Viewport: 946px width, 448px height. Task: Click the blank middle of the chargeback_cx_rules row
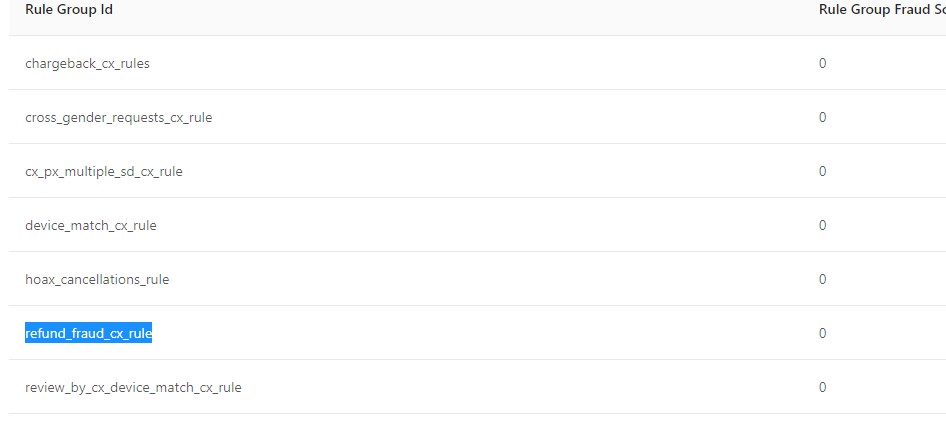pyautogui.click(x=480, y=64)
